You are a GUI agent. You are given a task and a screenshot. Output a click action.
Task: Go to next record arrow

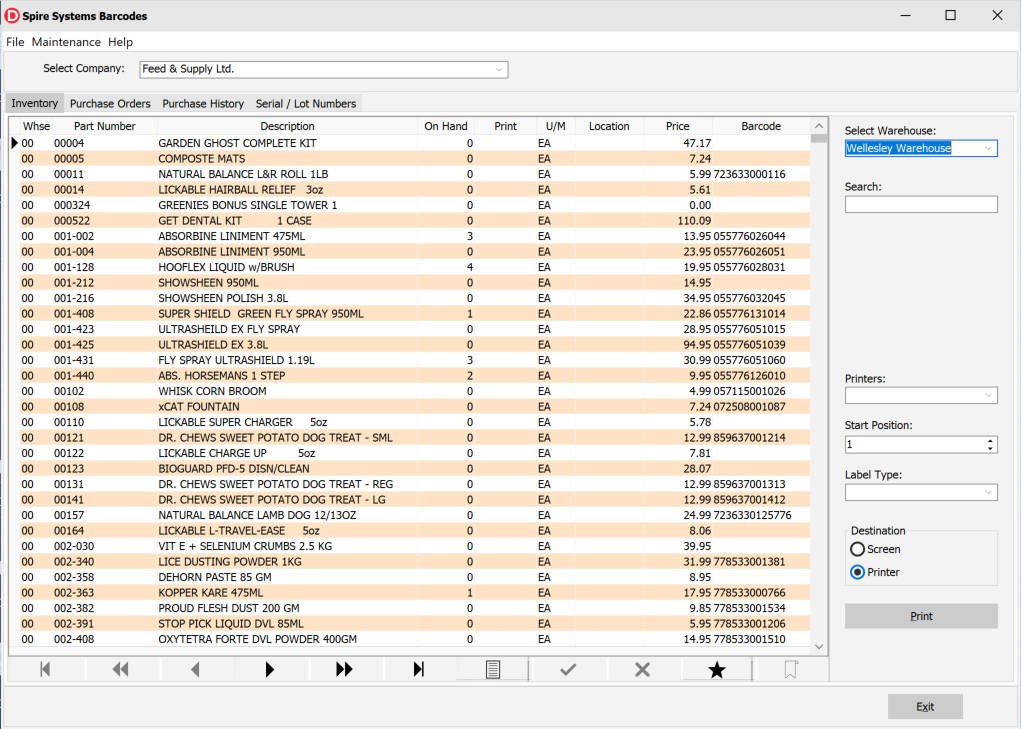click(270, 669)
